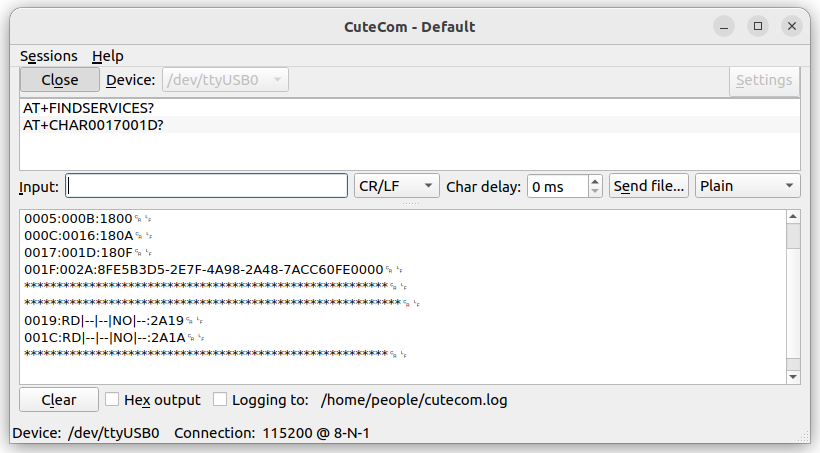The width and height of the screenshot is (820, 453).
Task: Minimize the CuteCom window
Action: click(x=724, y=26)
